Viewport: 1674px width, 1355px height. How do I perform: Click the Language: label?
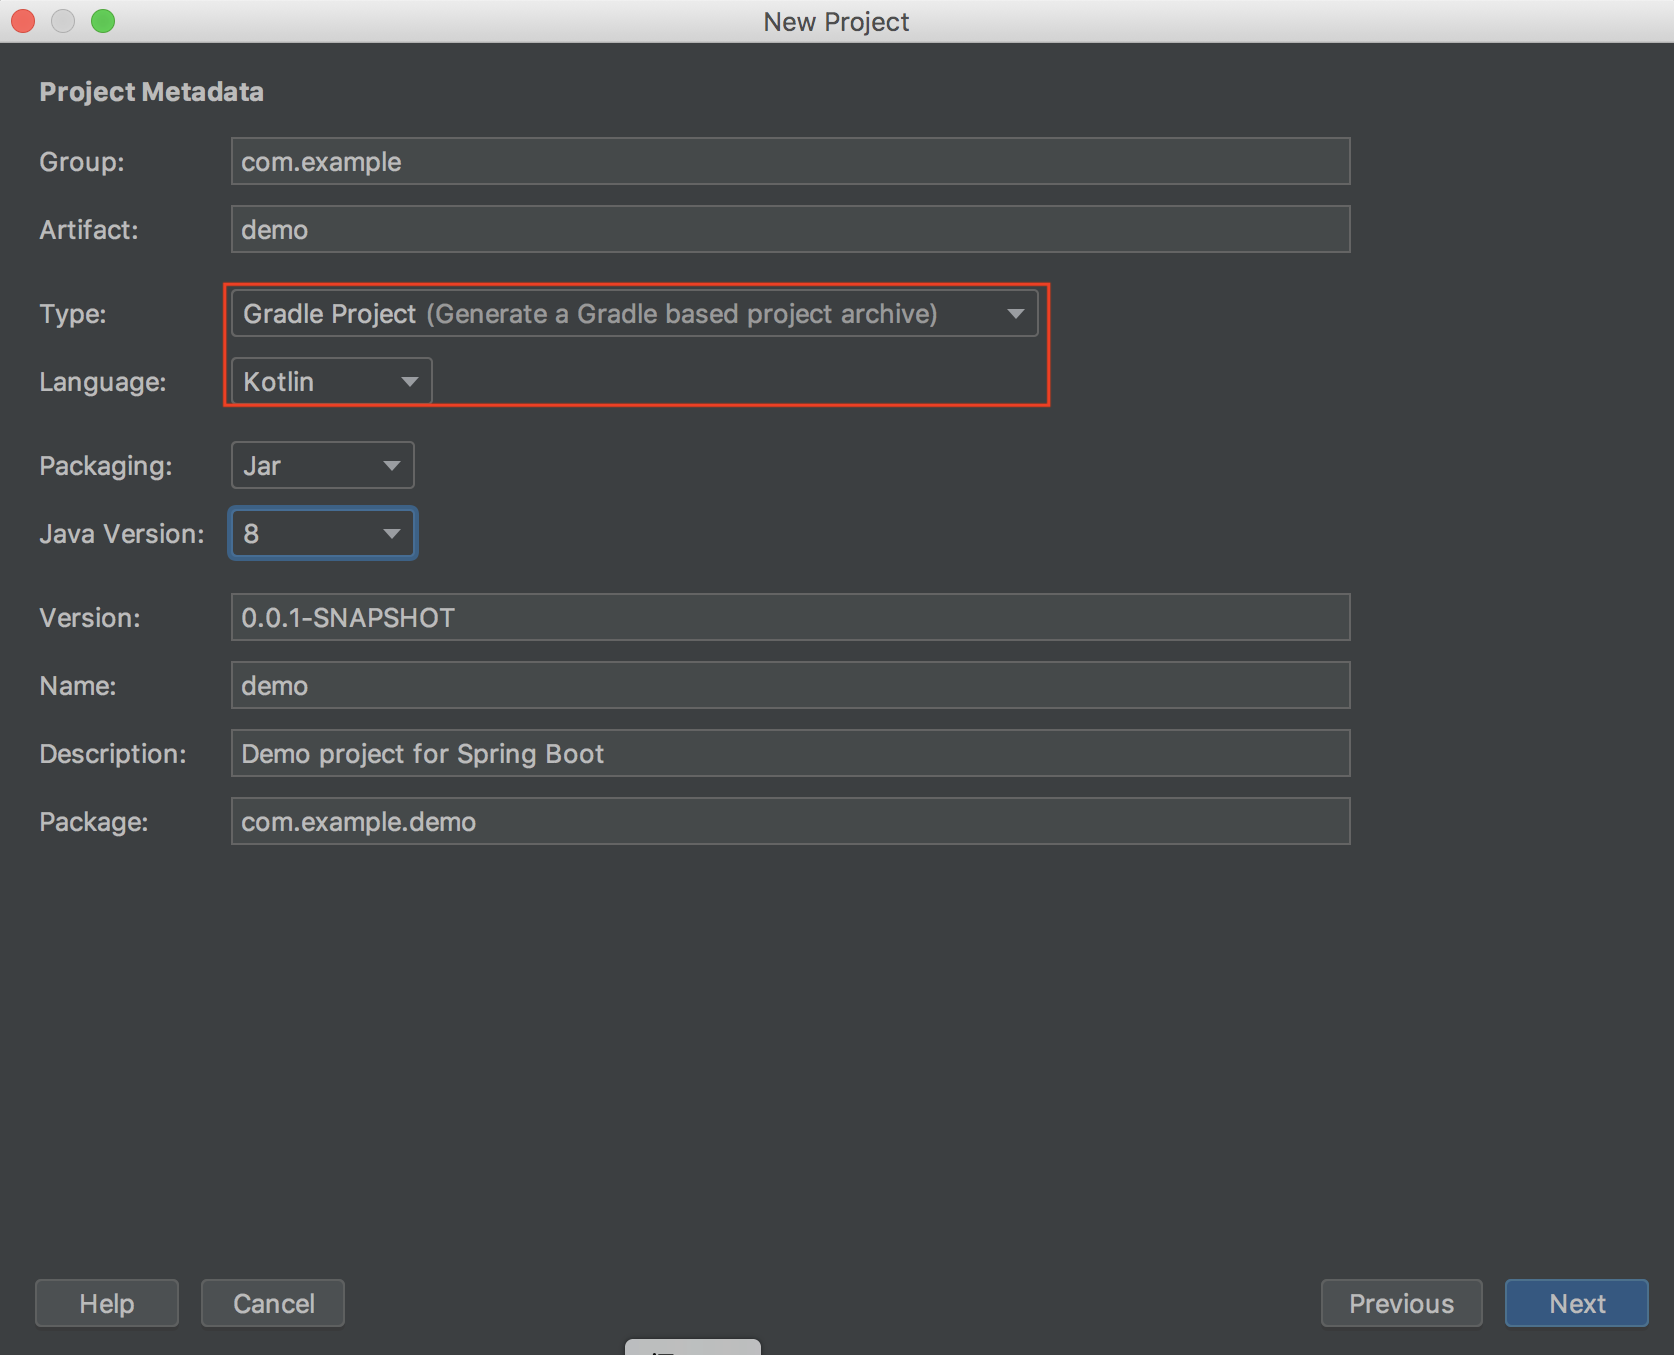(103, 382)
